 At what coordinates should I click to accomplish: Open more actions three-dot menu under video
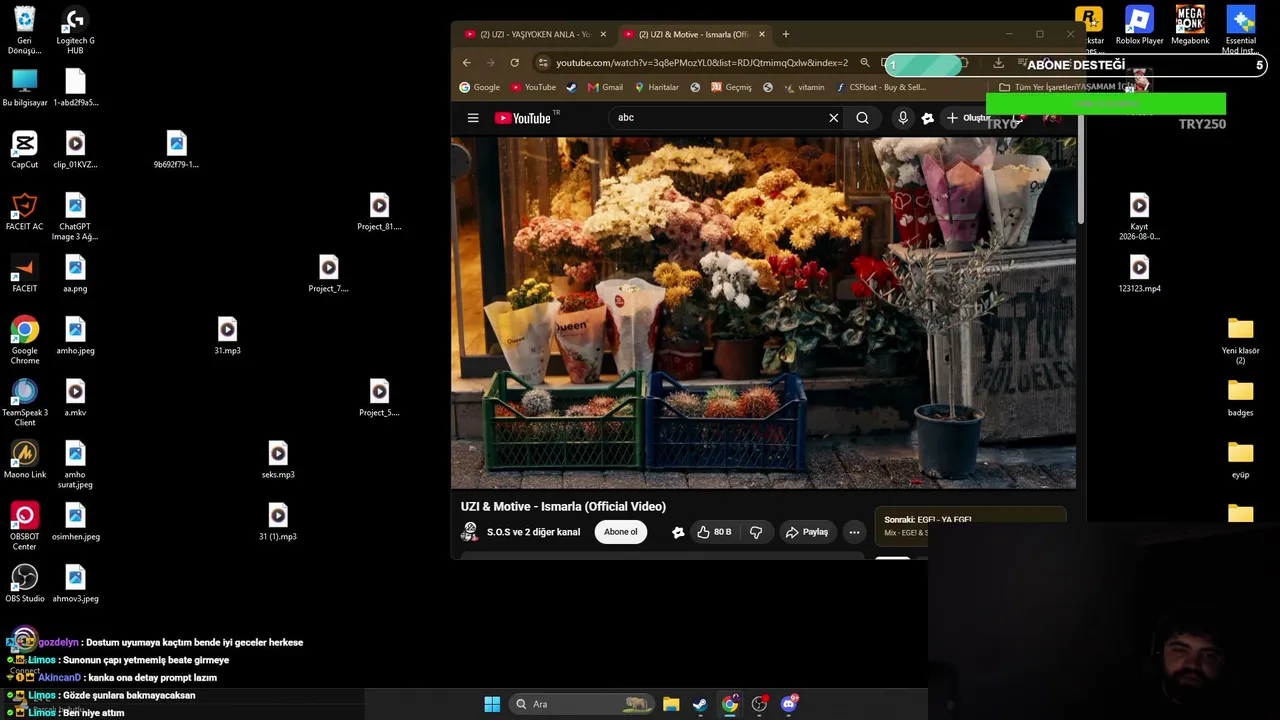pyautogui.click(x=854, y=532)
